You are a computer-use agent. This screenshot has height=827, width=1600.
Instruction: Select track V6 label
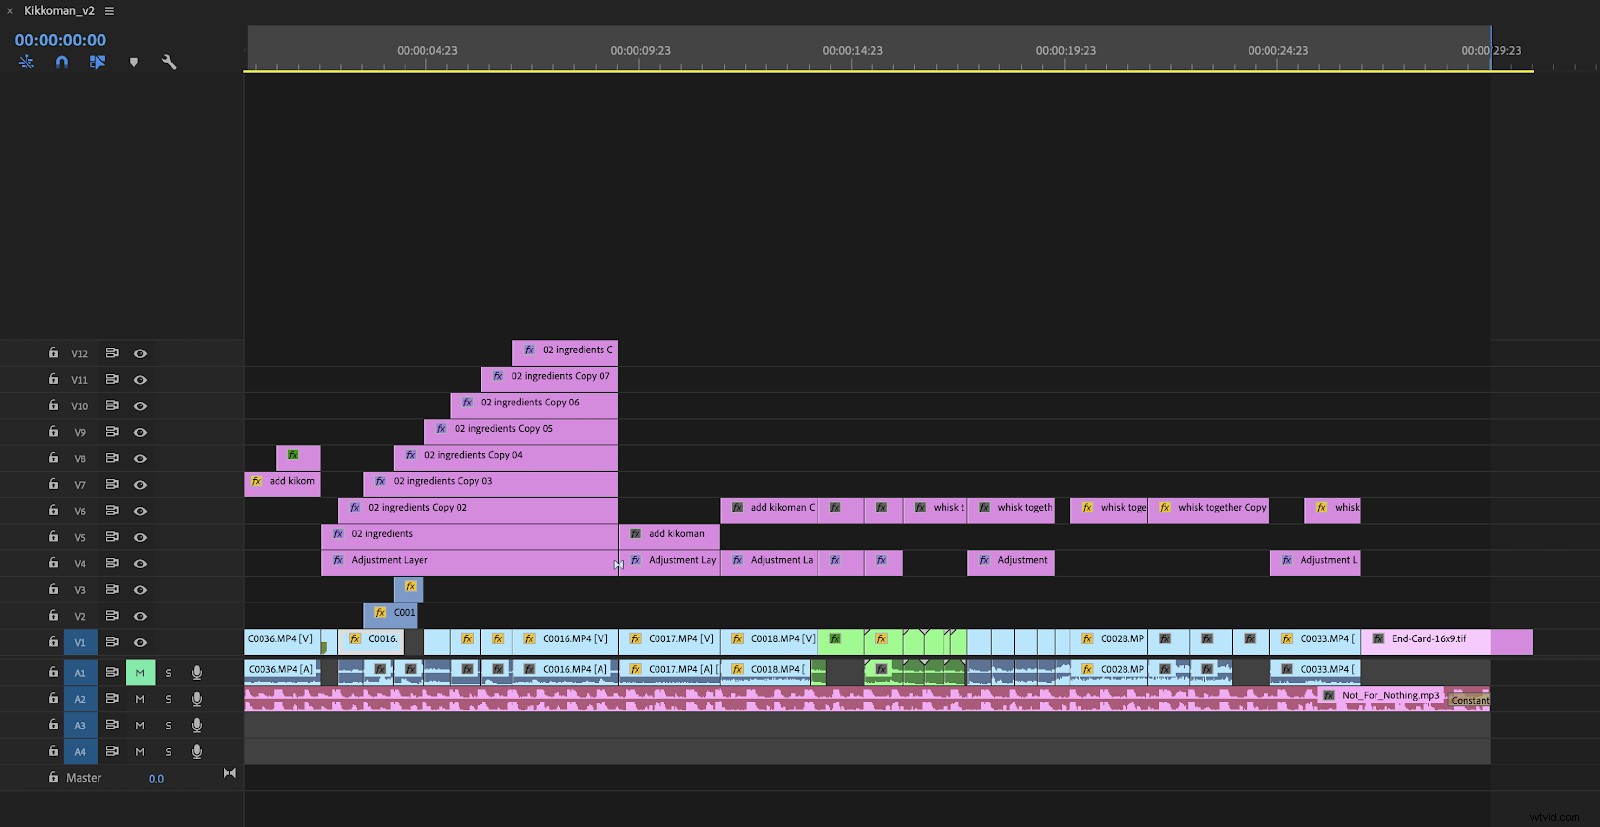coord(80,511)
